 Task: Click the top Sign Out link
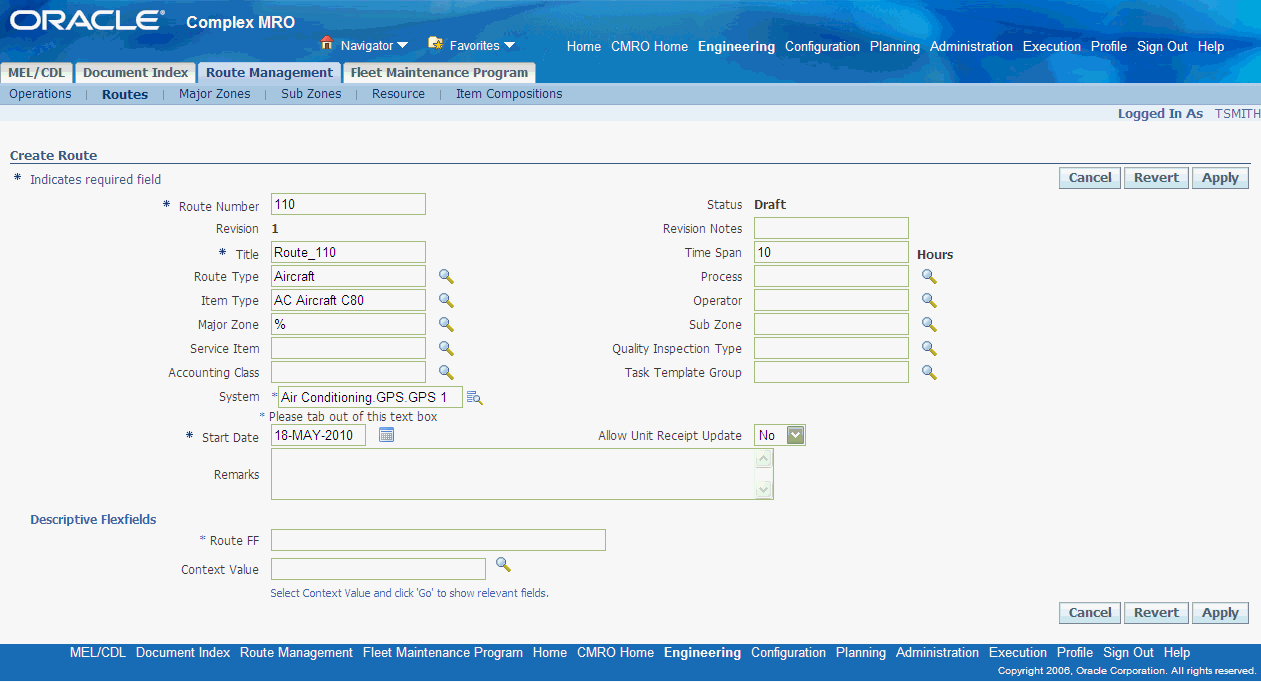coord(1162,47)
